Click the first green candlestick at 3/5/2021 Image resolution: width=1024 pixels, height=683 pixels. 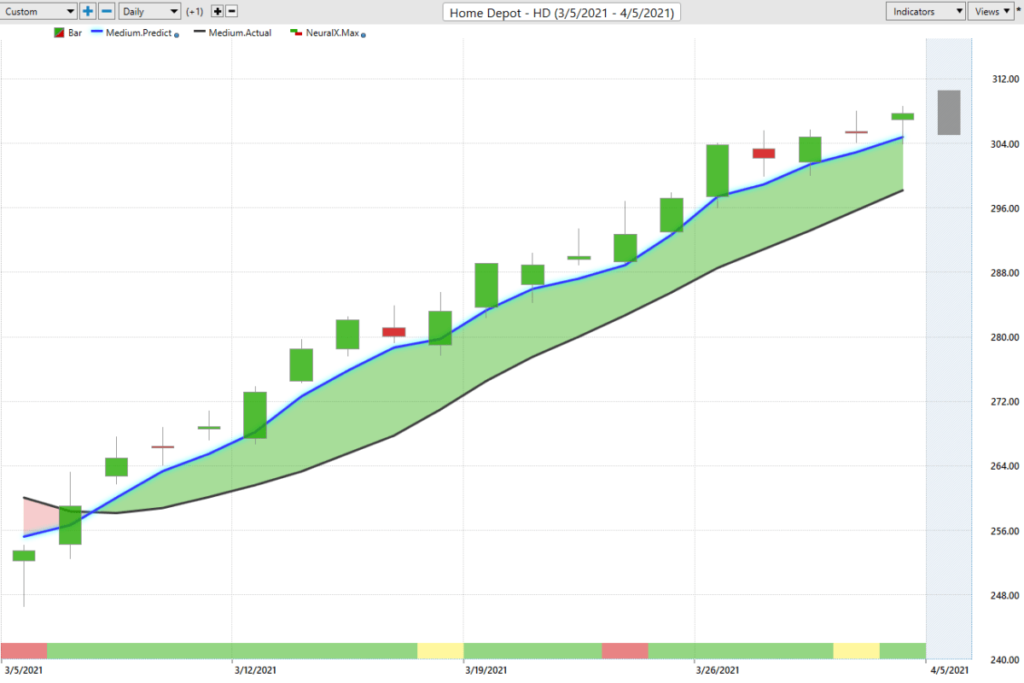(x=24, y=556)
